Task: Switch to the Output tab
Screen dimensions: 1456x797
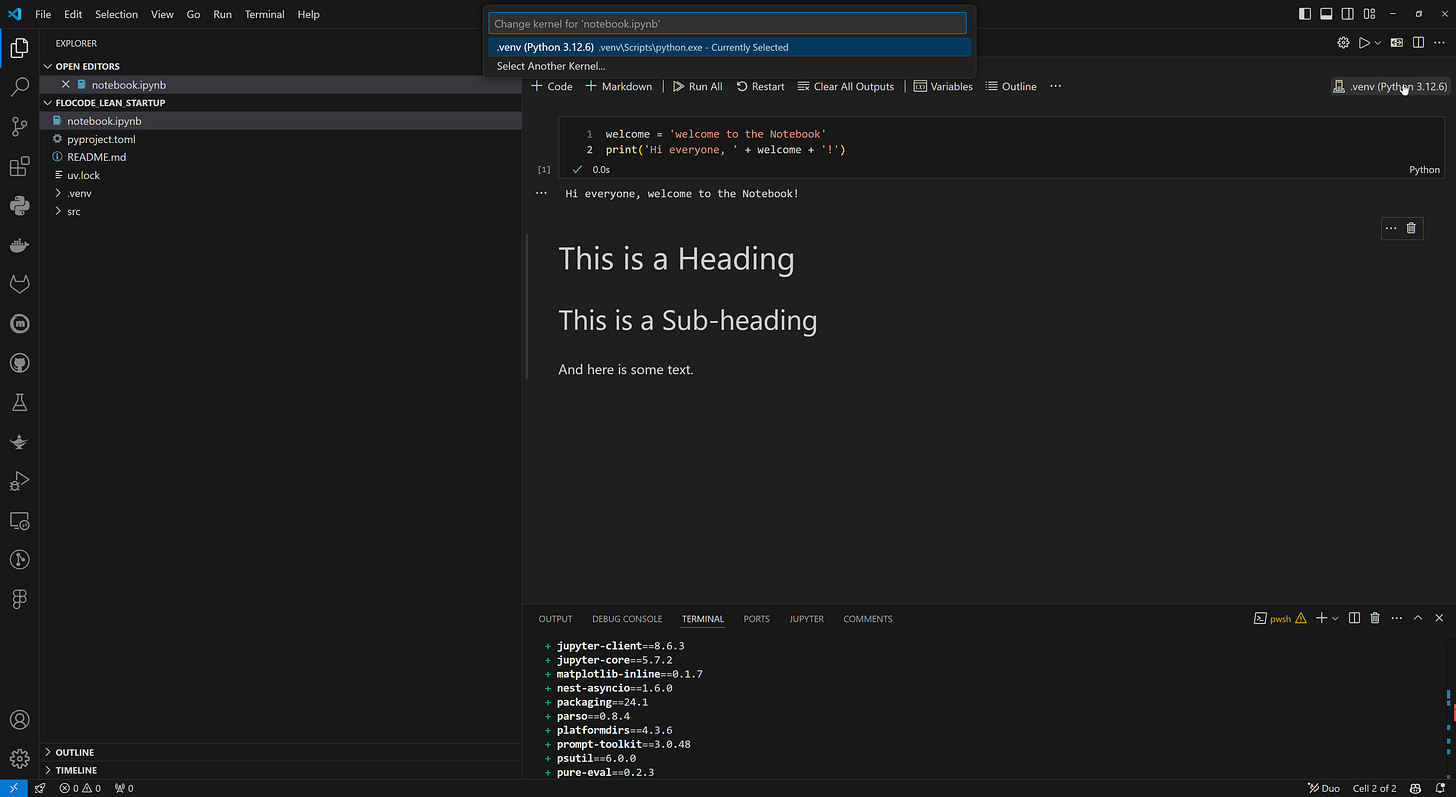Action: 555,619
